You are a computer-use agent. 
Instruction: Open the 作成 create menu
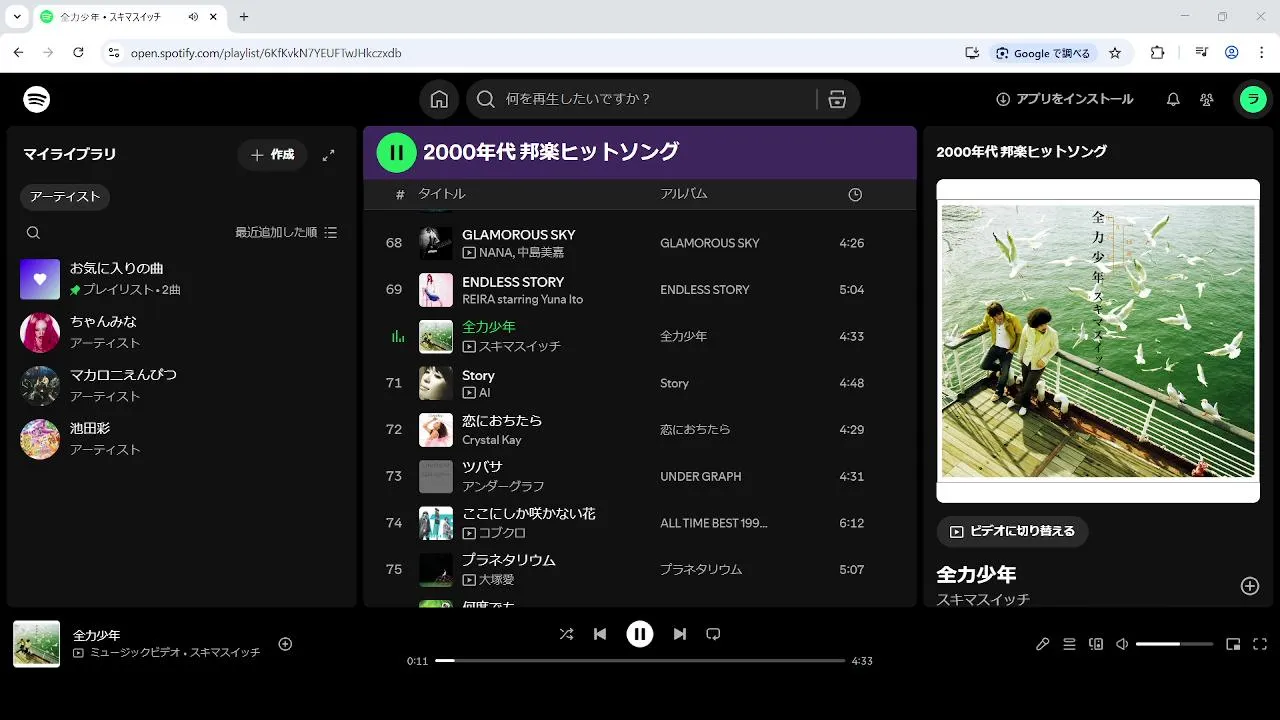pos(272,155)
